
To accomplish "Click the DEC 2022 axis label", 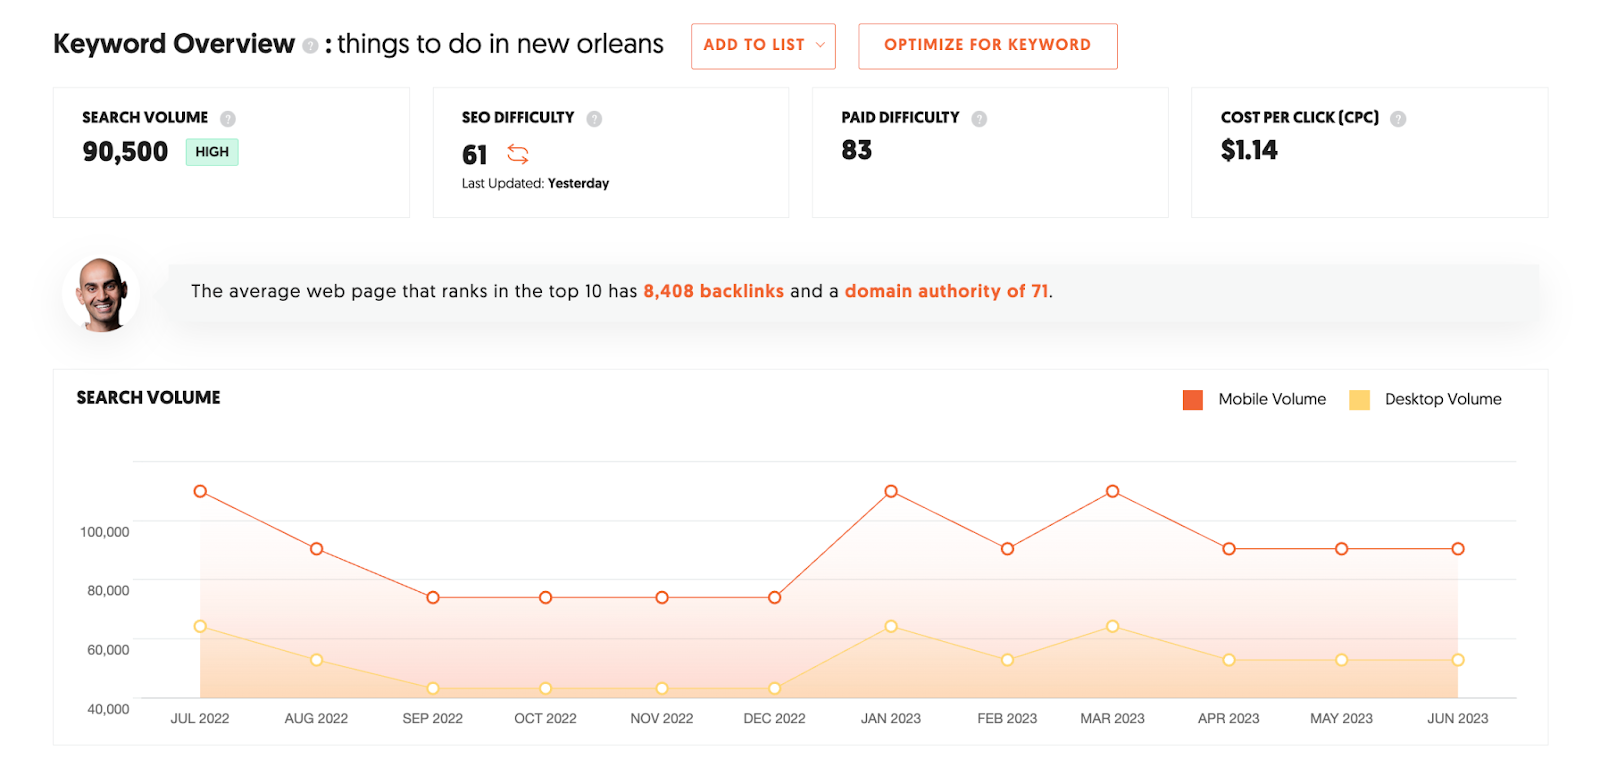I will tap(774, 718).
